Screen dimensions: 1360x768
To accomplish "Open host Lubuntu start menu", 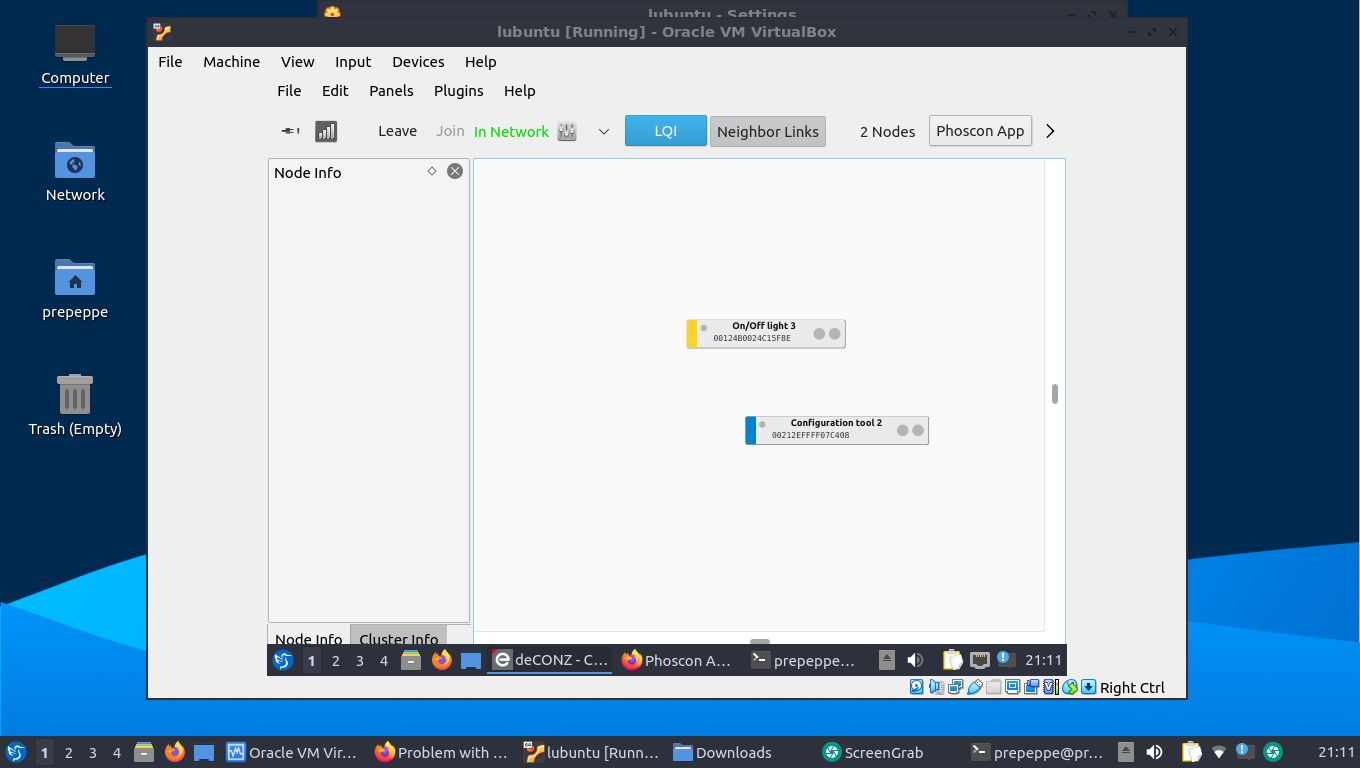I will tap(15, 752).
